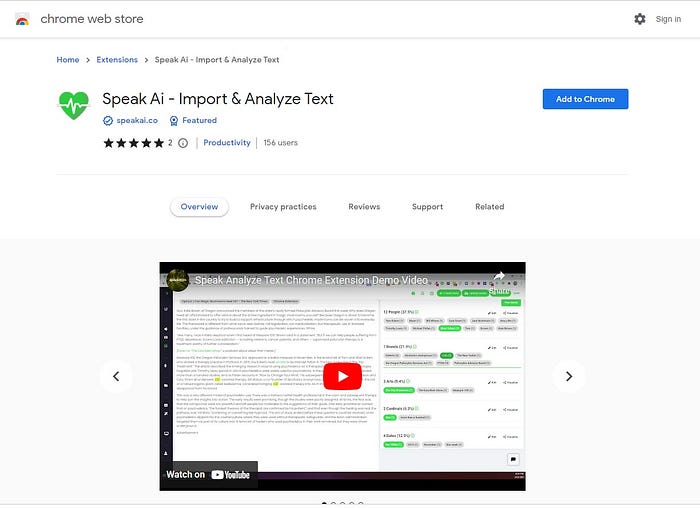This screenshot has width=700, height=508.
Task: Click the five-star rating
Action: tap(133, 143)
